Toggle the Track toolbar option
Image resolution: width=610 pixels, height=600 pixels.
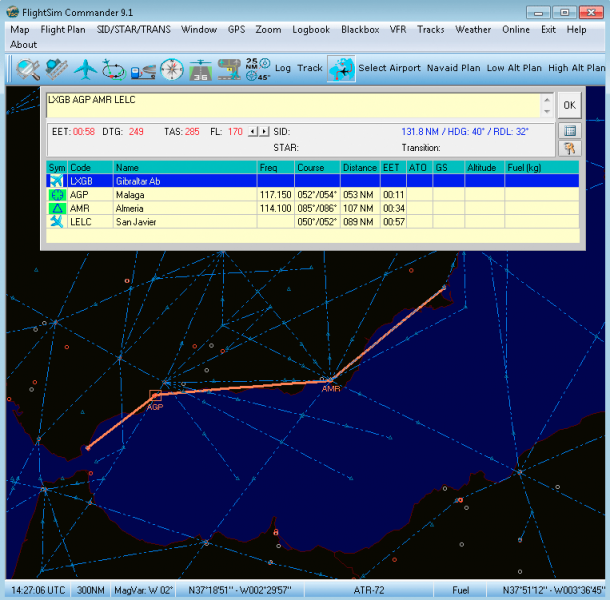pos(310,68)
